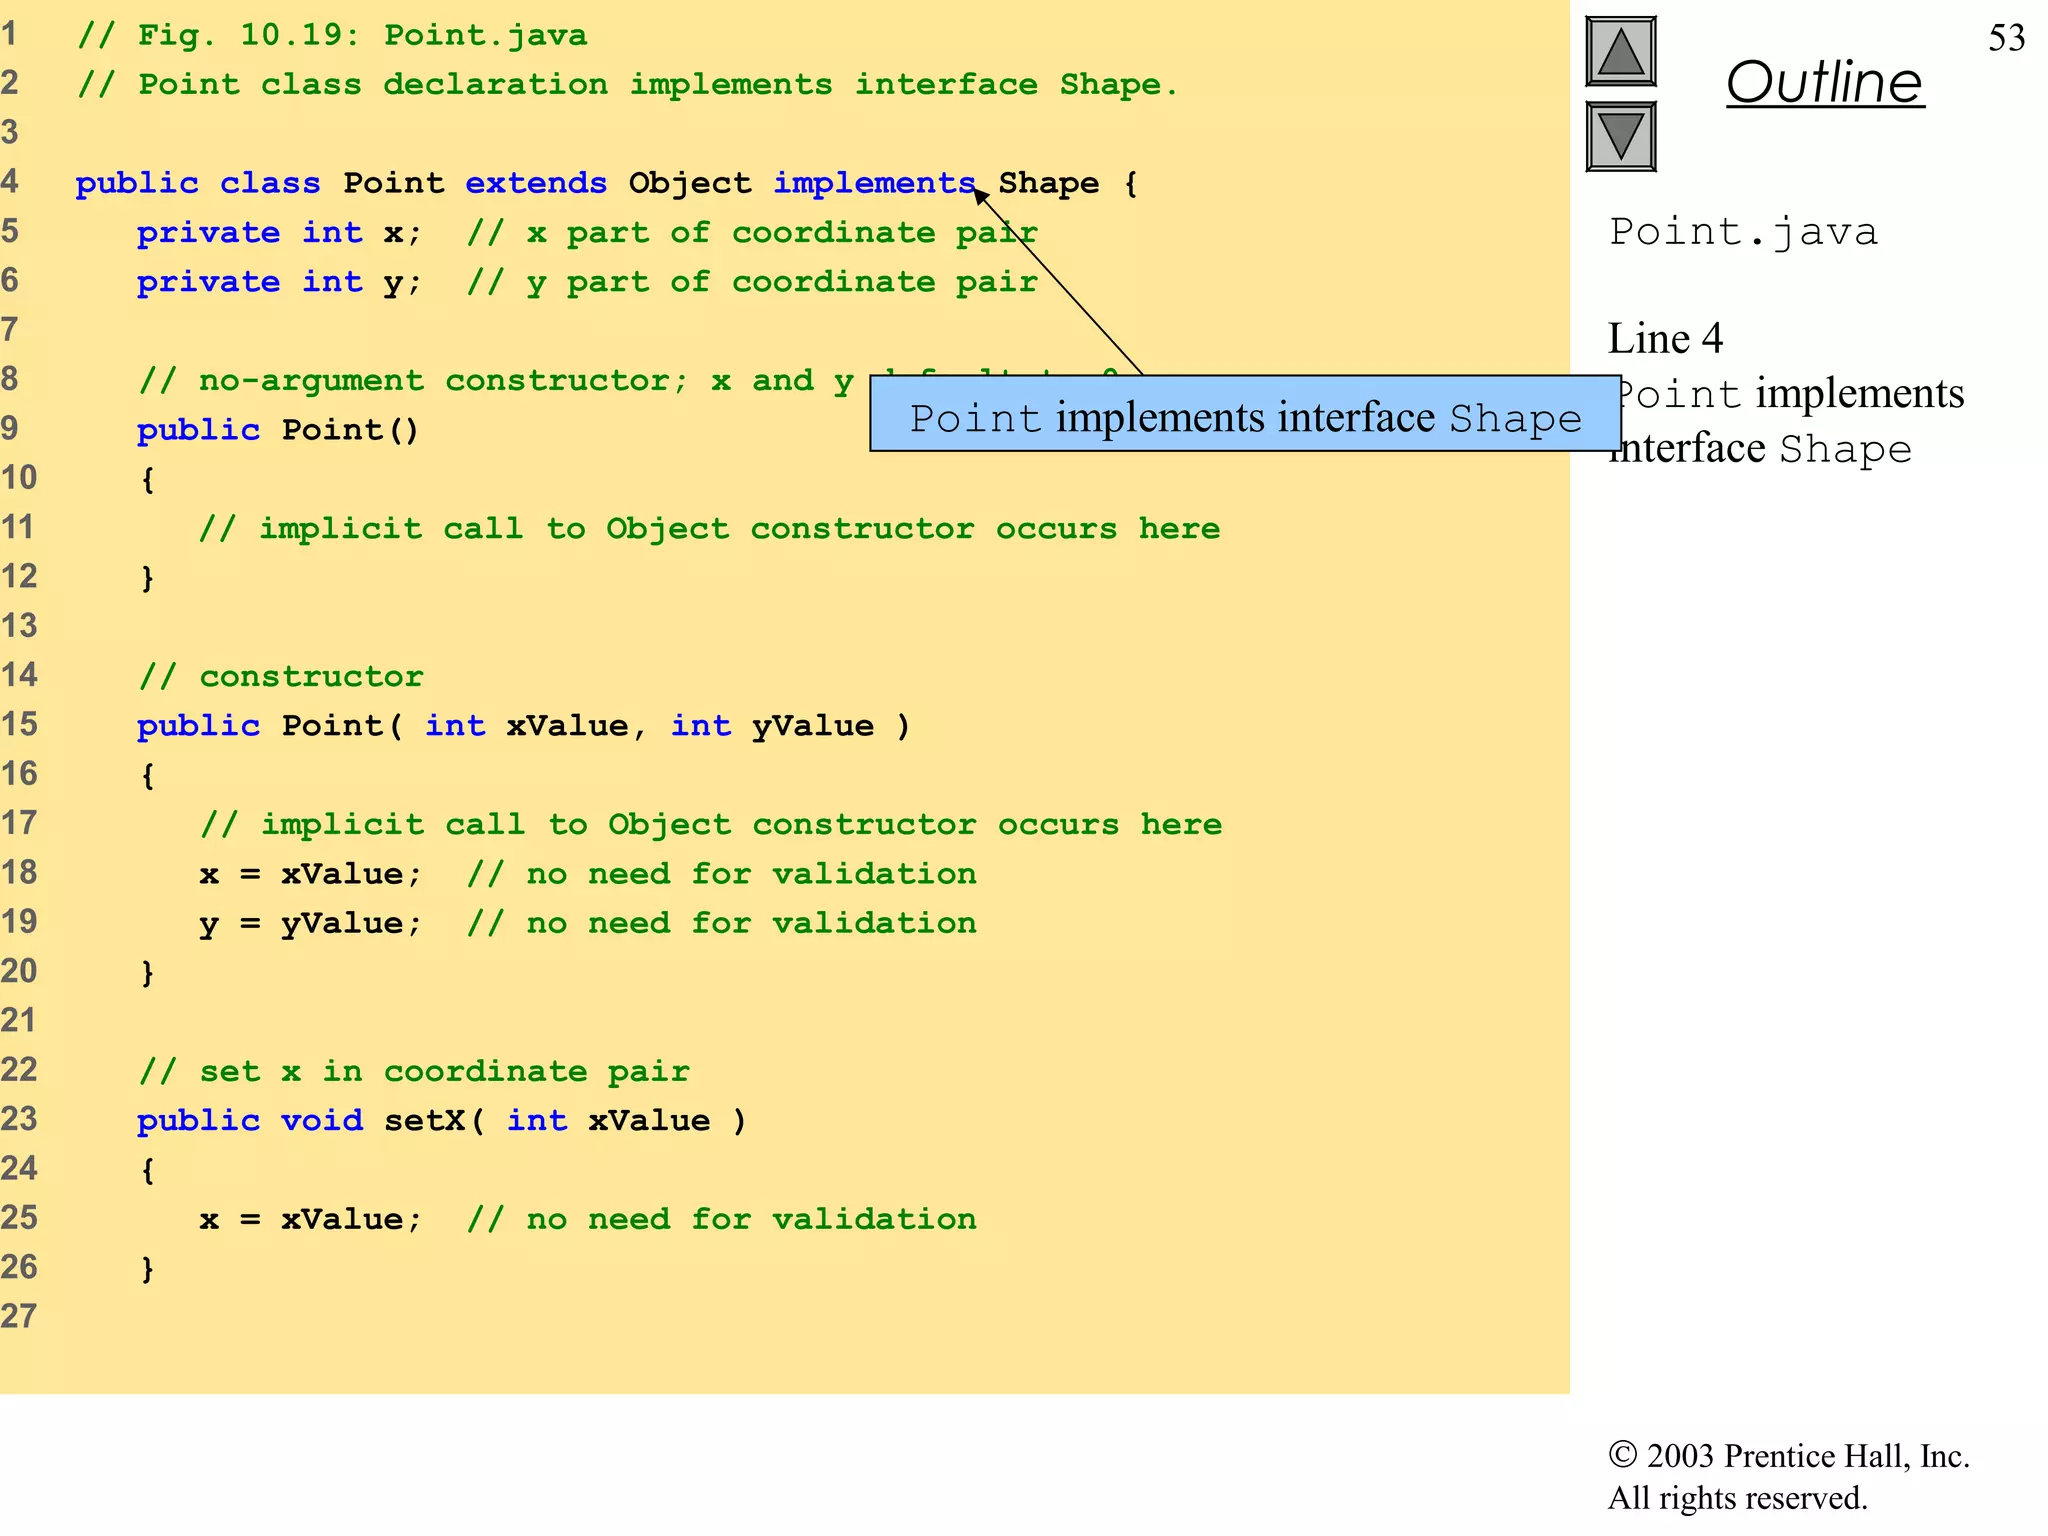Click line number 13
Screen dimensions: 2048x1536
[x=19, y=626]
